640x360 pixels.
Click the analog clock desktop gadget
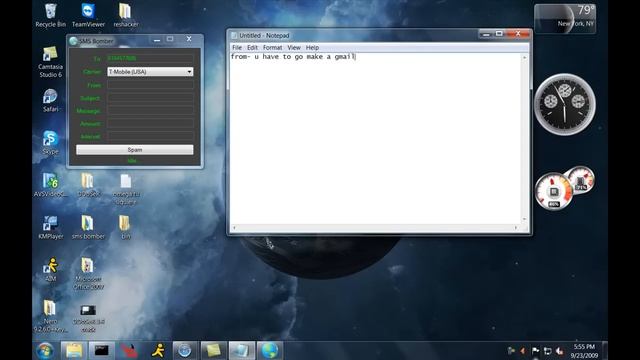click(565, 104)
